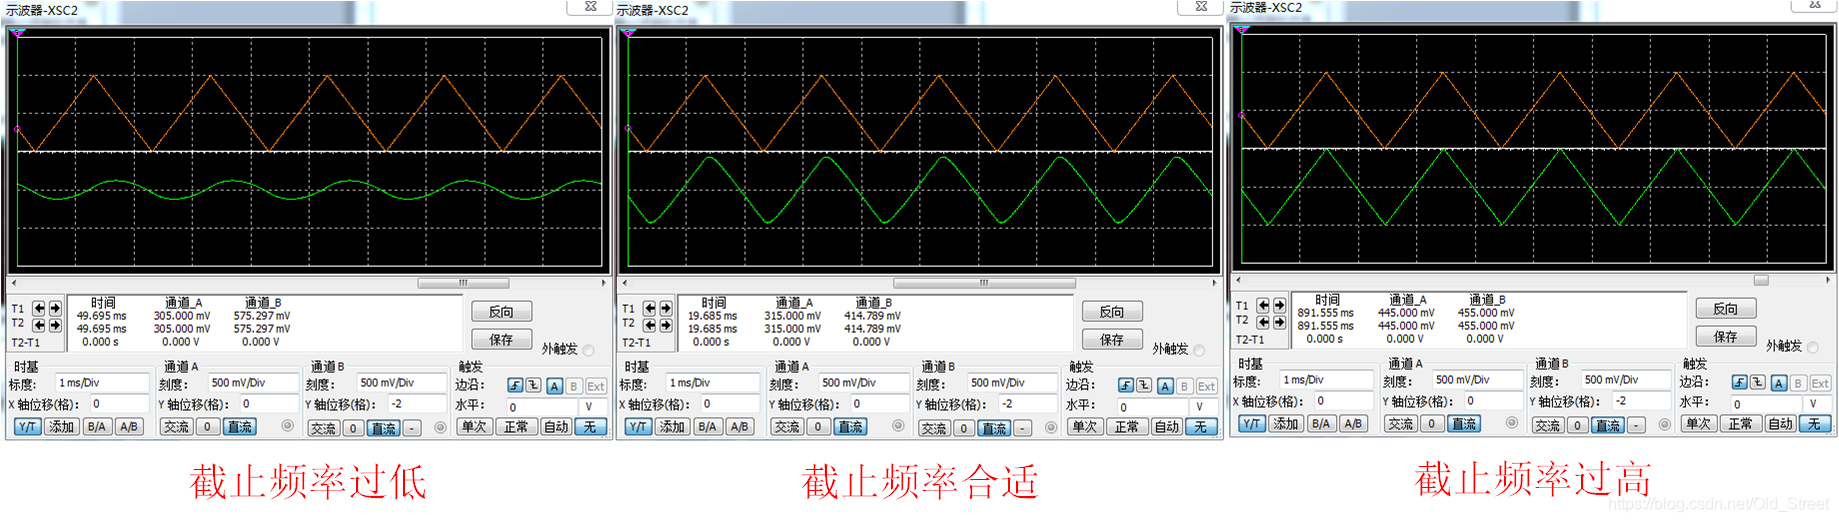Select 正常 trigger mode in left oscilloscope
This screenshot has width=1839, height=522.
(x=516, y=426)
